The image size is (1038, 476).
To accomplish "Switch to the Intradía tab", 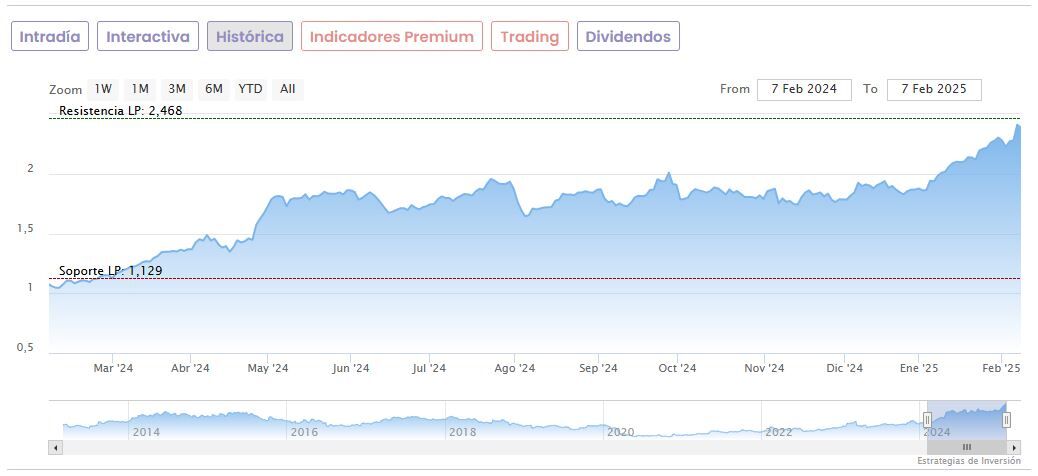I will click(x=50, y=37).
